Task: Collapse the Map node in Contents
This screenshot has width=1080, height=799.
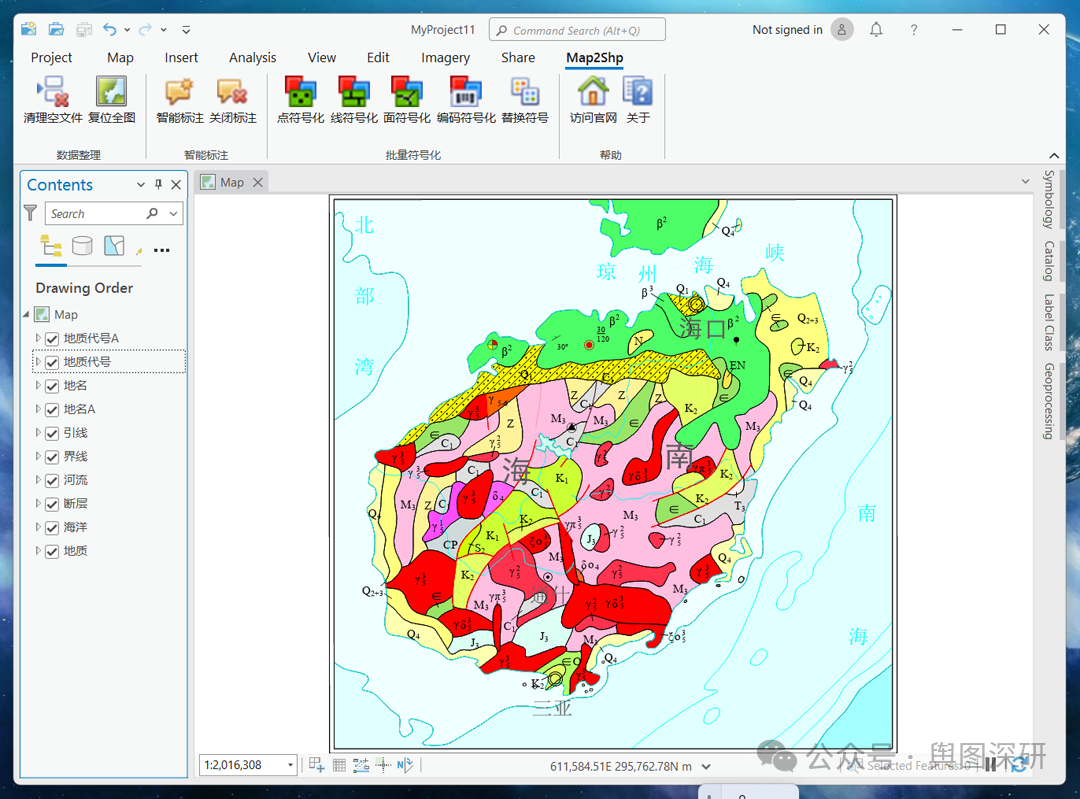Action: click(x=27, y=315)
